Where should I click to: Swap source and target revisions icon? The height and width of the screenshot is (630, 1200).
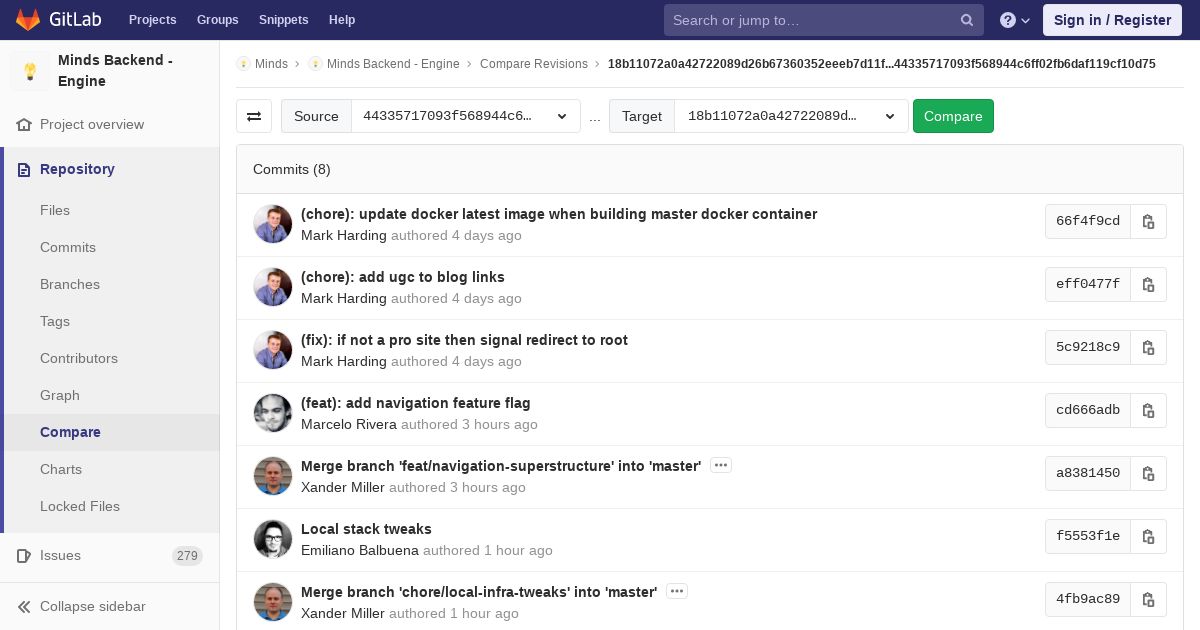coord(254,116)
